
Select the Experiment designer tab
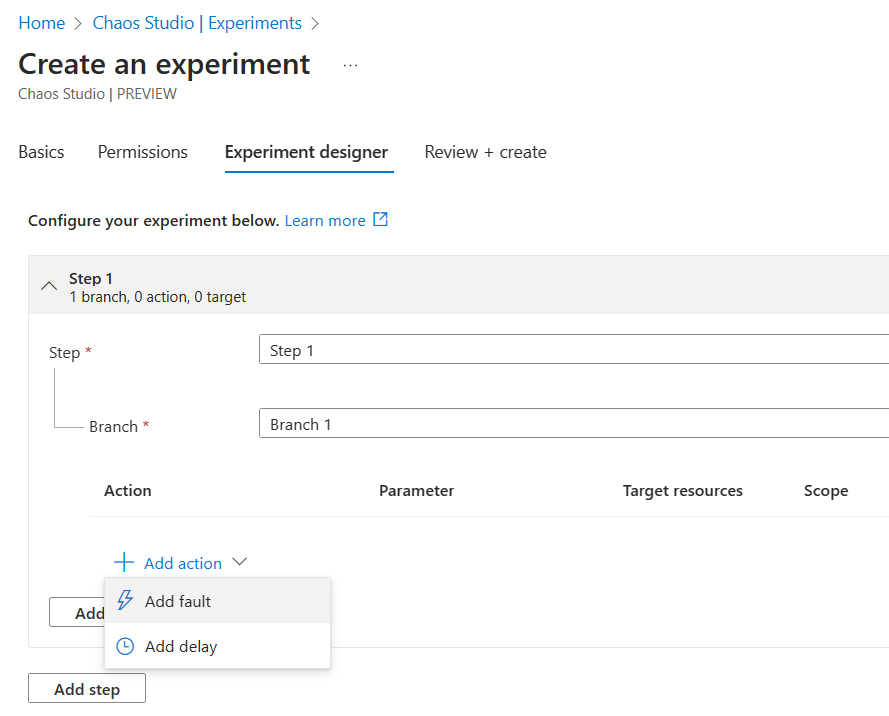click(306, 152)
